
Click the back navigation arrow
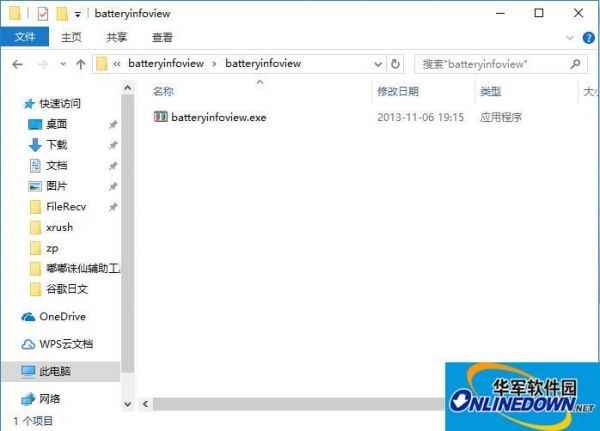pos(17,63)
